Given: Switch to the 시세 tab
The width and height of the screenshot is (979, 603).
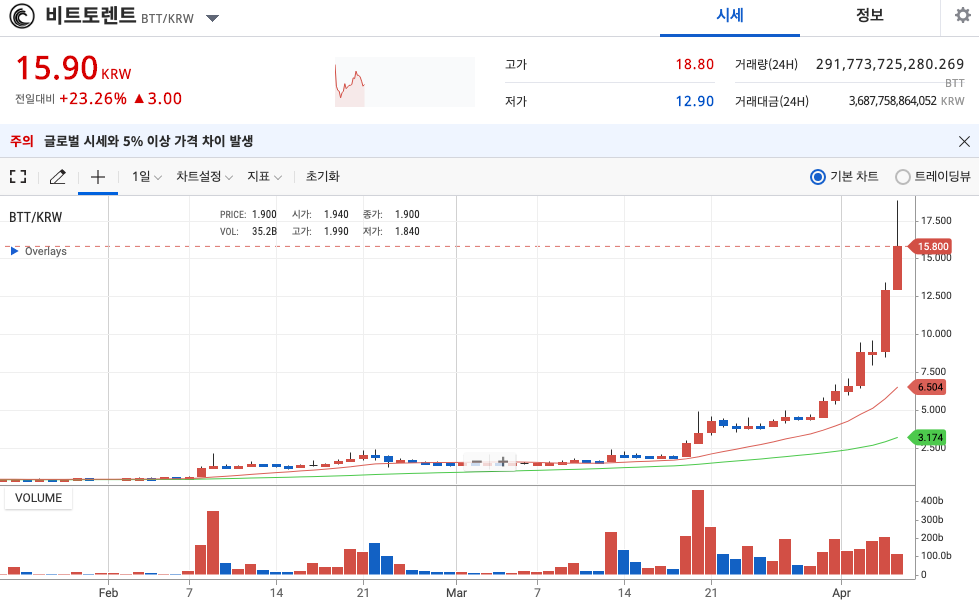Looking at the screenshot, I should [730, 16].
